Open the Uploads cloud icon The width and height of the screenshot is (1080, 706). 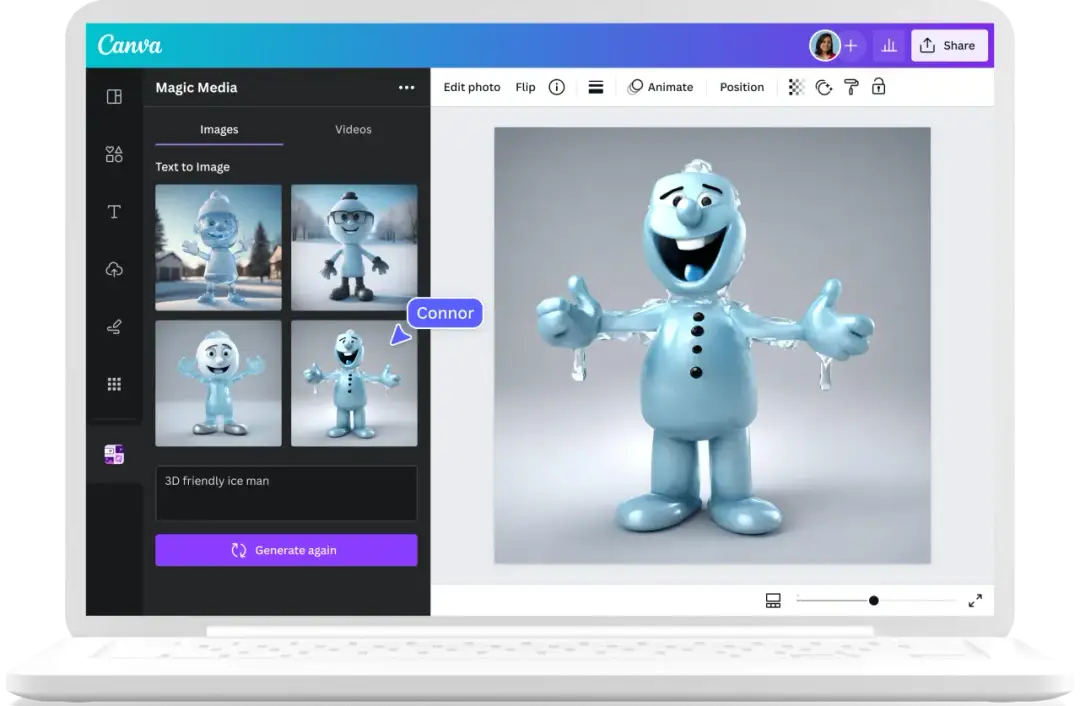[x=114, y=269]
